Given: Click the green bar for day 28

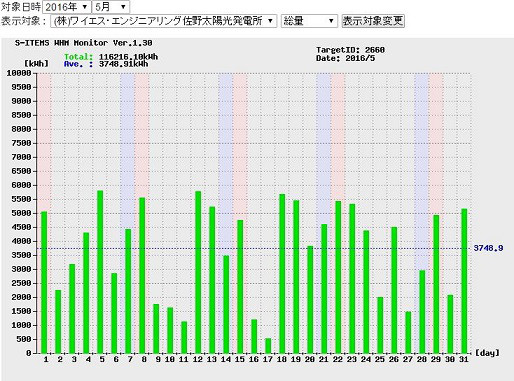Looking at the screenshot, I should [x=422, y=312].
